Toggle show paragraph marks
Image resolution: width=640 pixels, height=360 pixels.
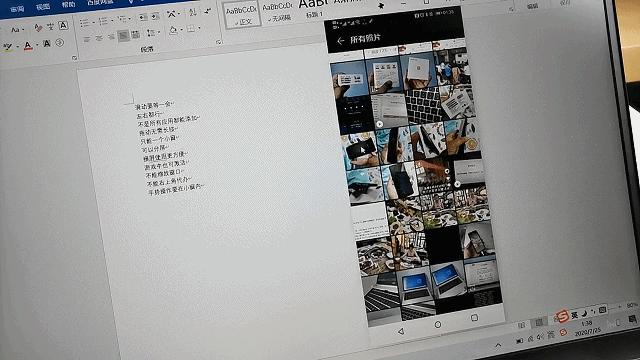(208, 11)
